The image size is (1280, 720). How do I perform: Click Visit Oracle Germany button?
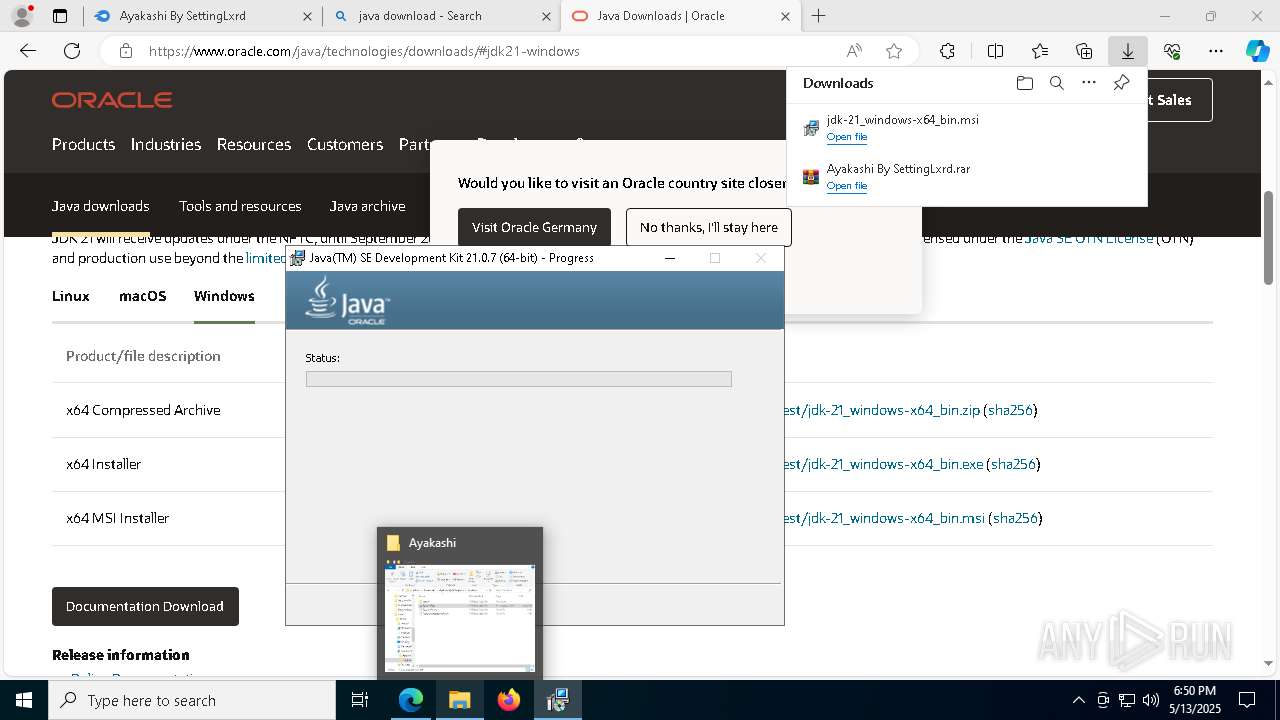click(x=534, y=227)
